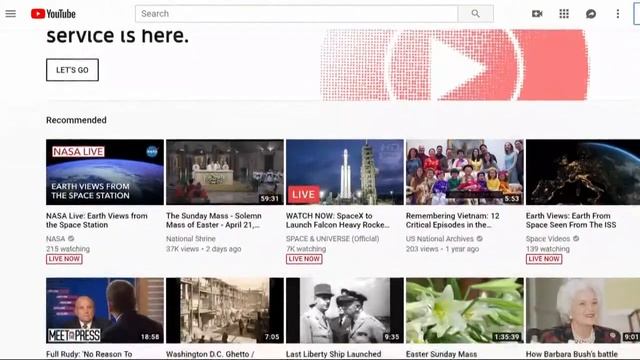
Task: Click LIVE NOW badge under NASA video
Action: point(64,259)
